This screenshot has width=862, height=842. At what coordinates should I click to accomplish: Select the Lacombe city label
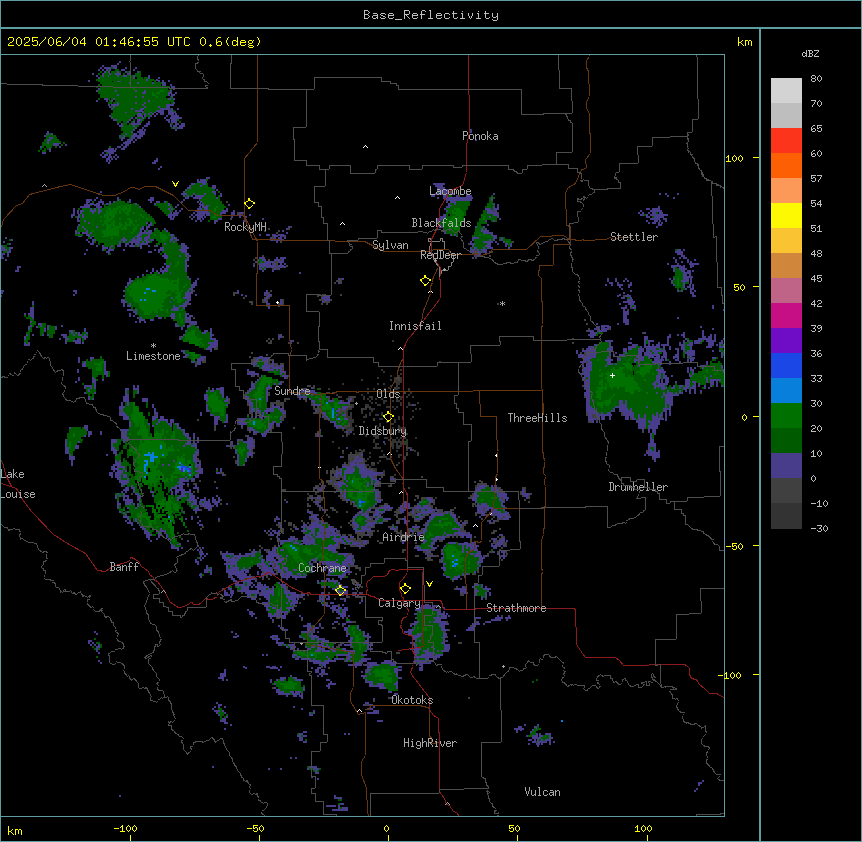[450, 191]
